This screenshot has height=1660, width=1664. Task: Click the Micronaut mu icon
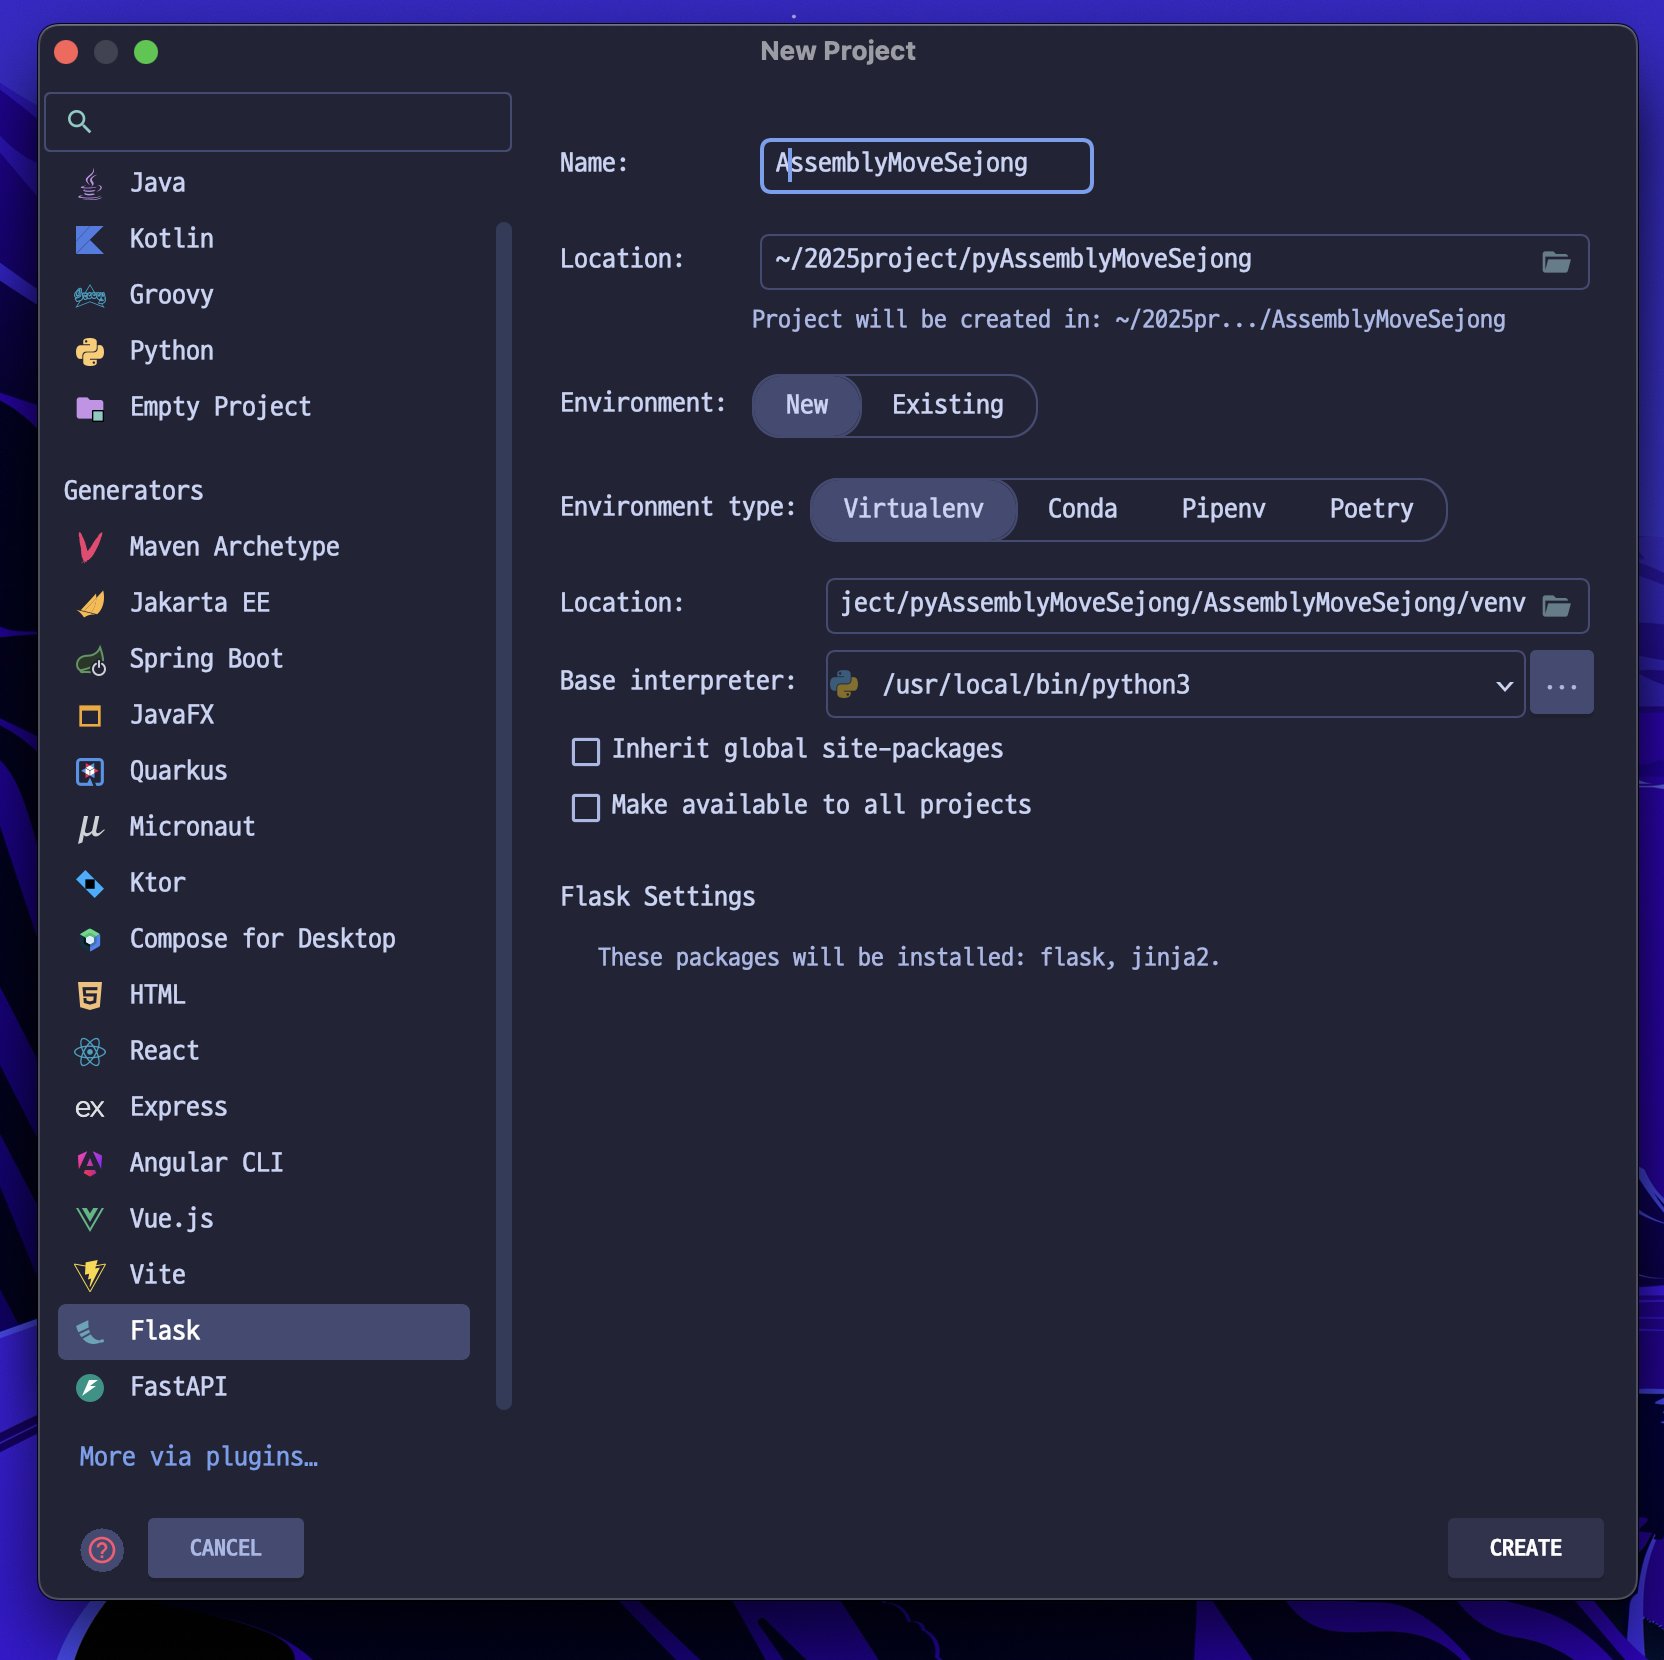[x=90, y=827]
